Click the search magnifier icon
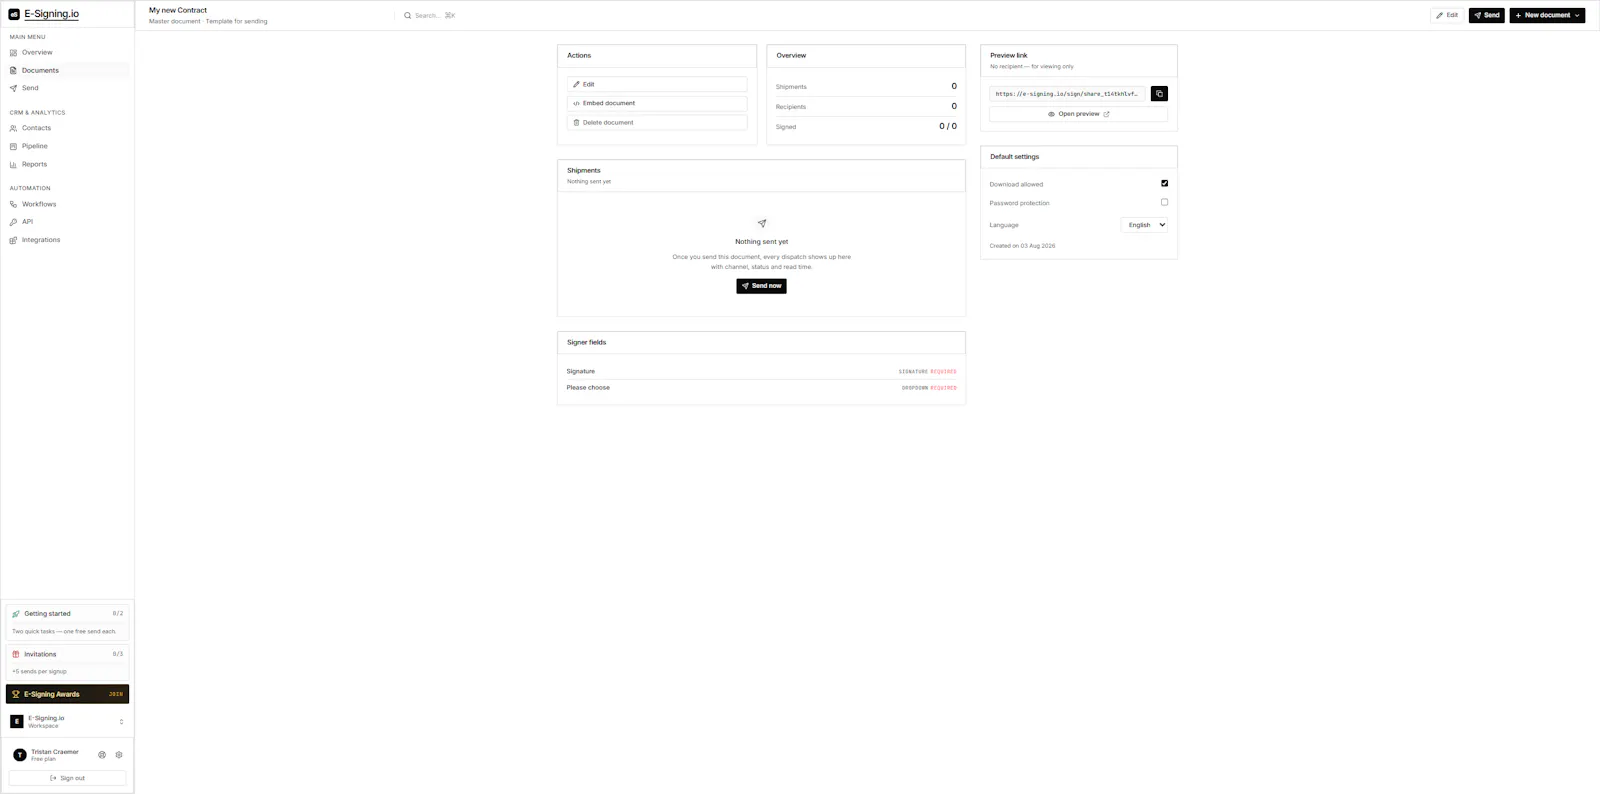This screenshot has width=1600, height=794. coord(407,15)
